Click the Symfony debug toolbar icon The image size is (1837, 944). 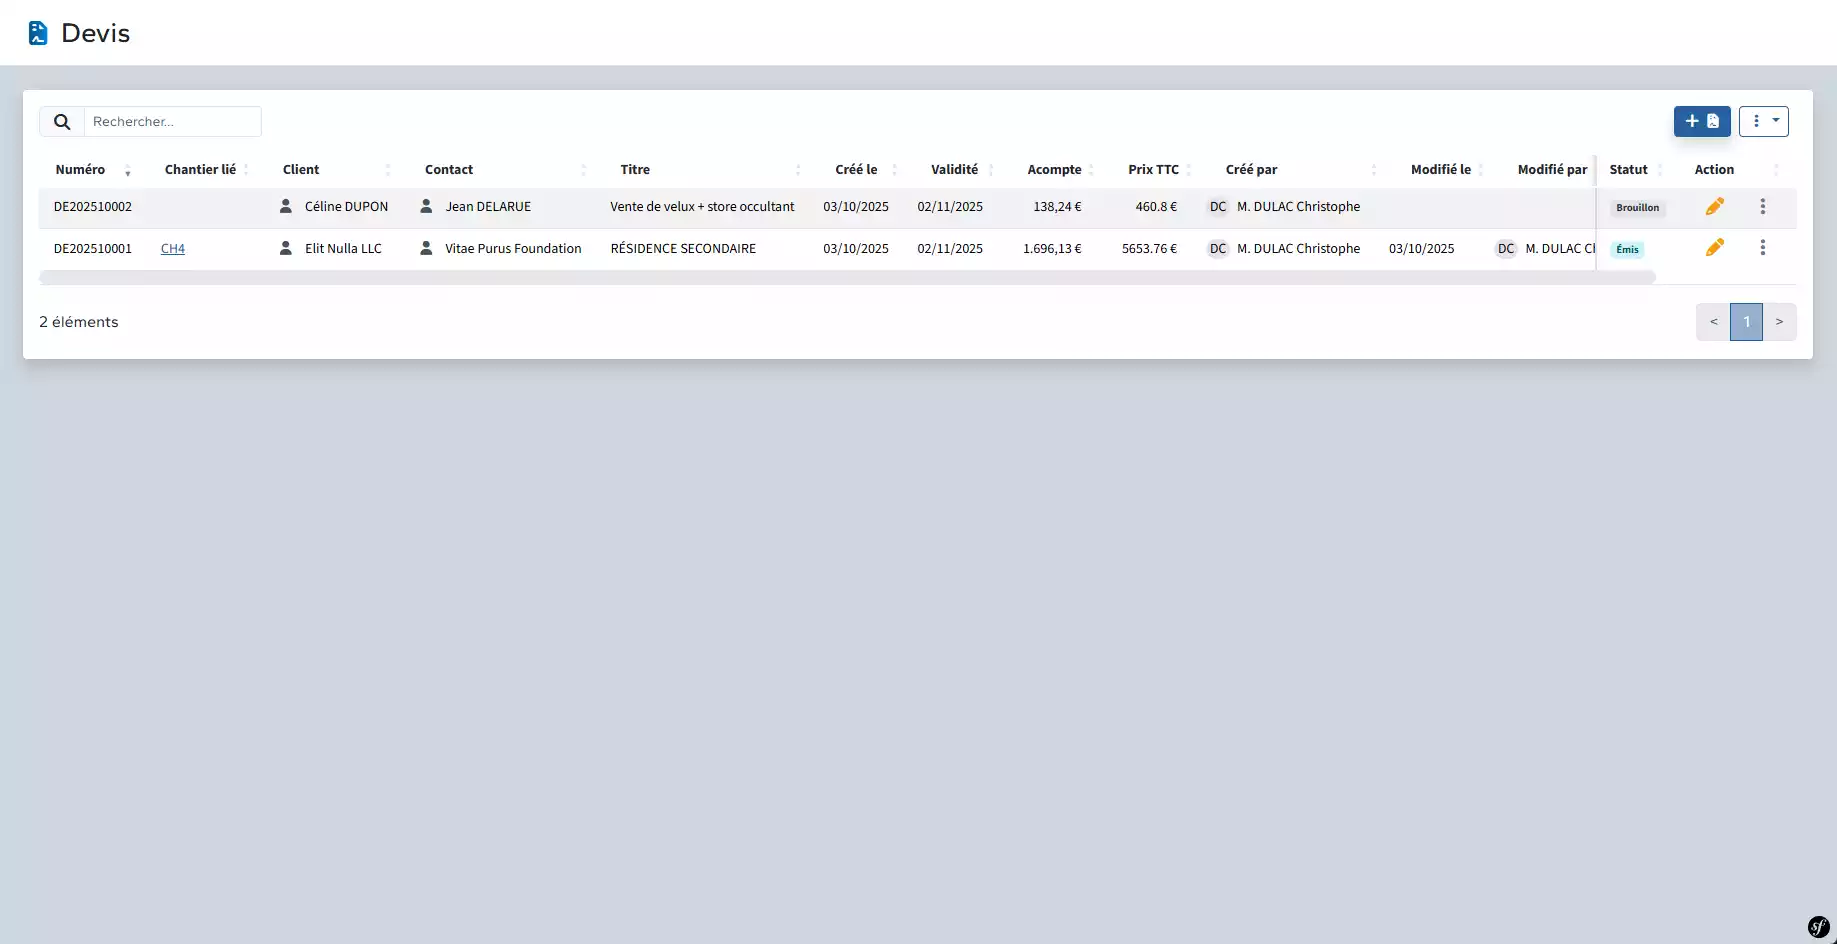tap(1818, 927)
